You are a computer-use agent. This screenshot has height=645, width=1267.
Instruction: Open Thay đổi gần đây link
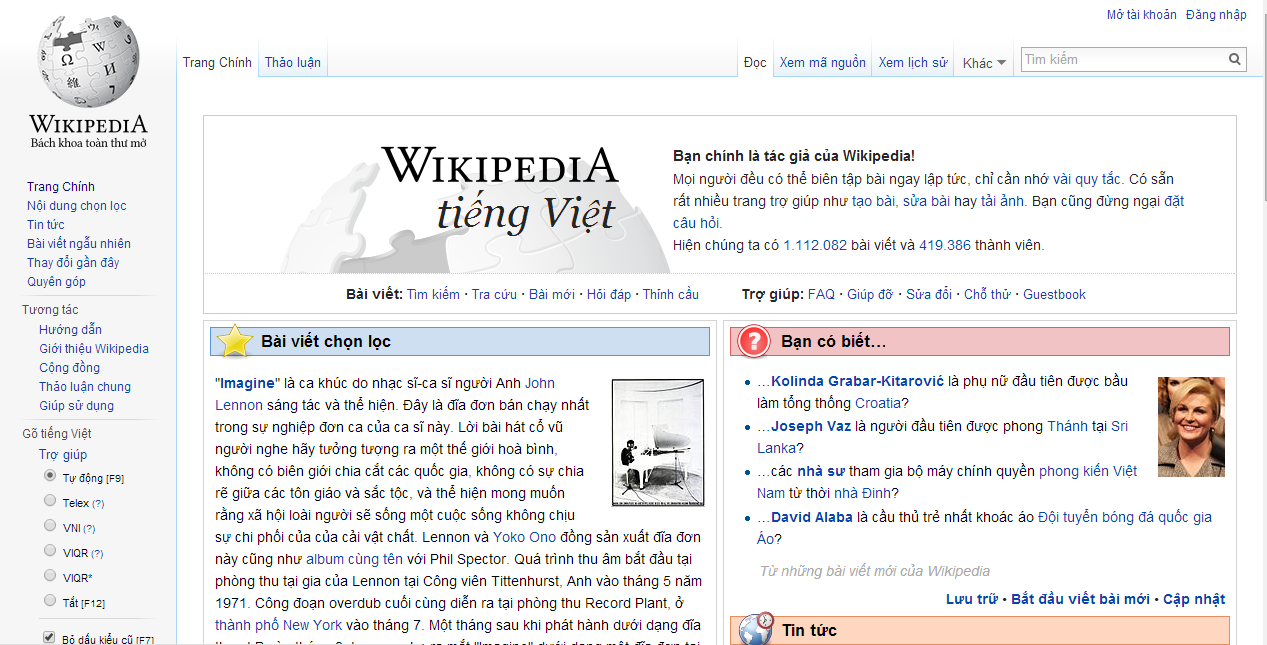[x=73, y=263]
